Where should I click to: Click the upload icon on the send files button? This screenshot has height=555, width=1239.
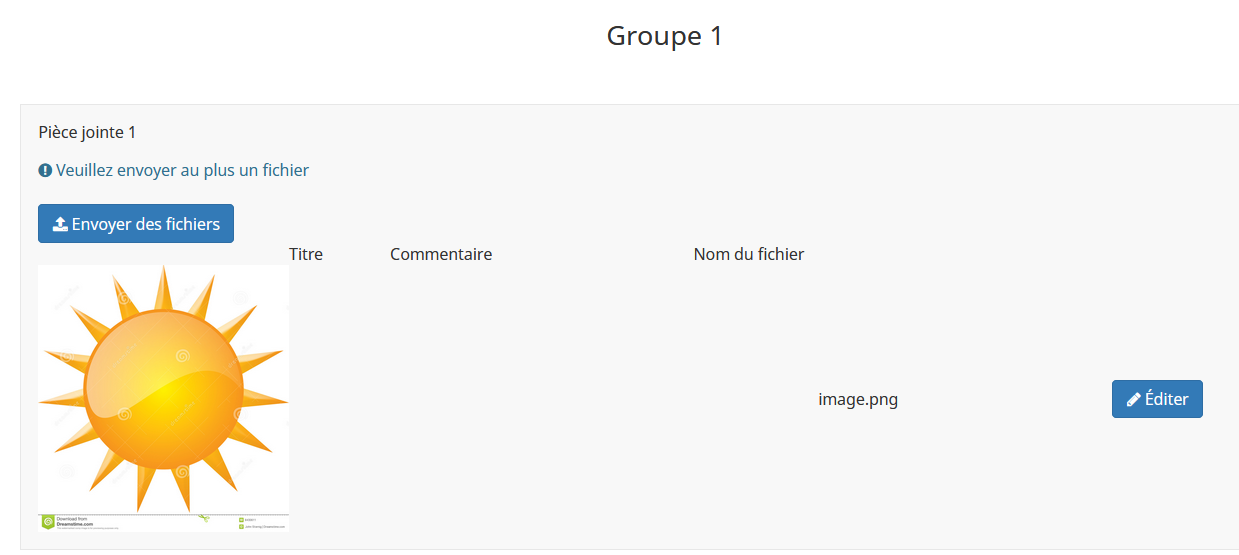pos(60,224)
